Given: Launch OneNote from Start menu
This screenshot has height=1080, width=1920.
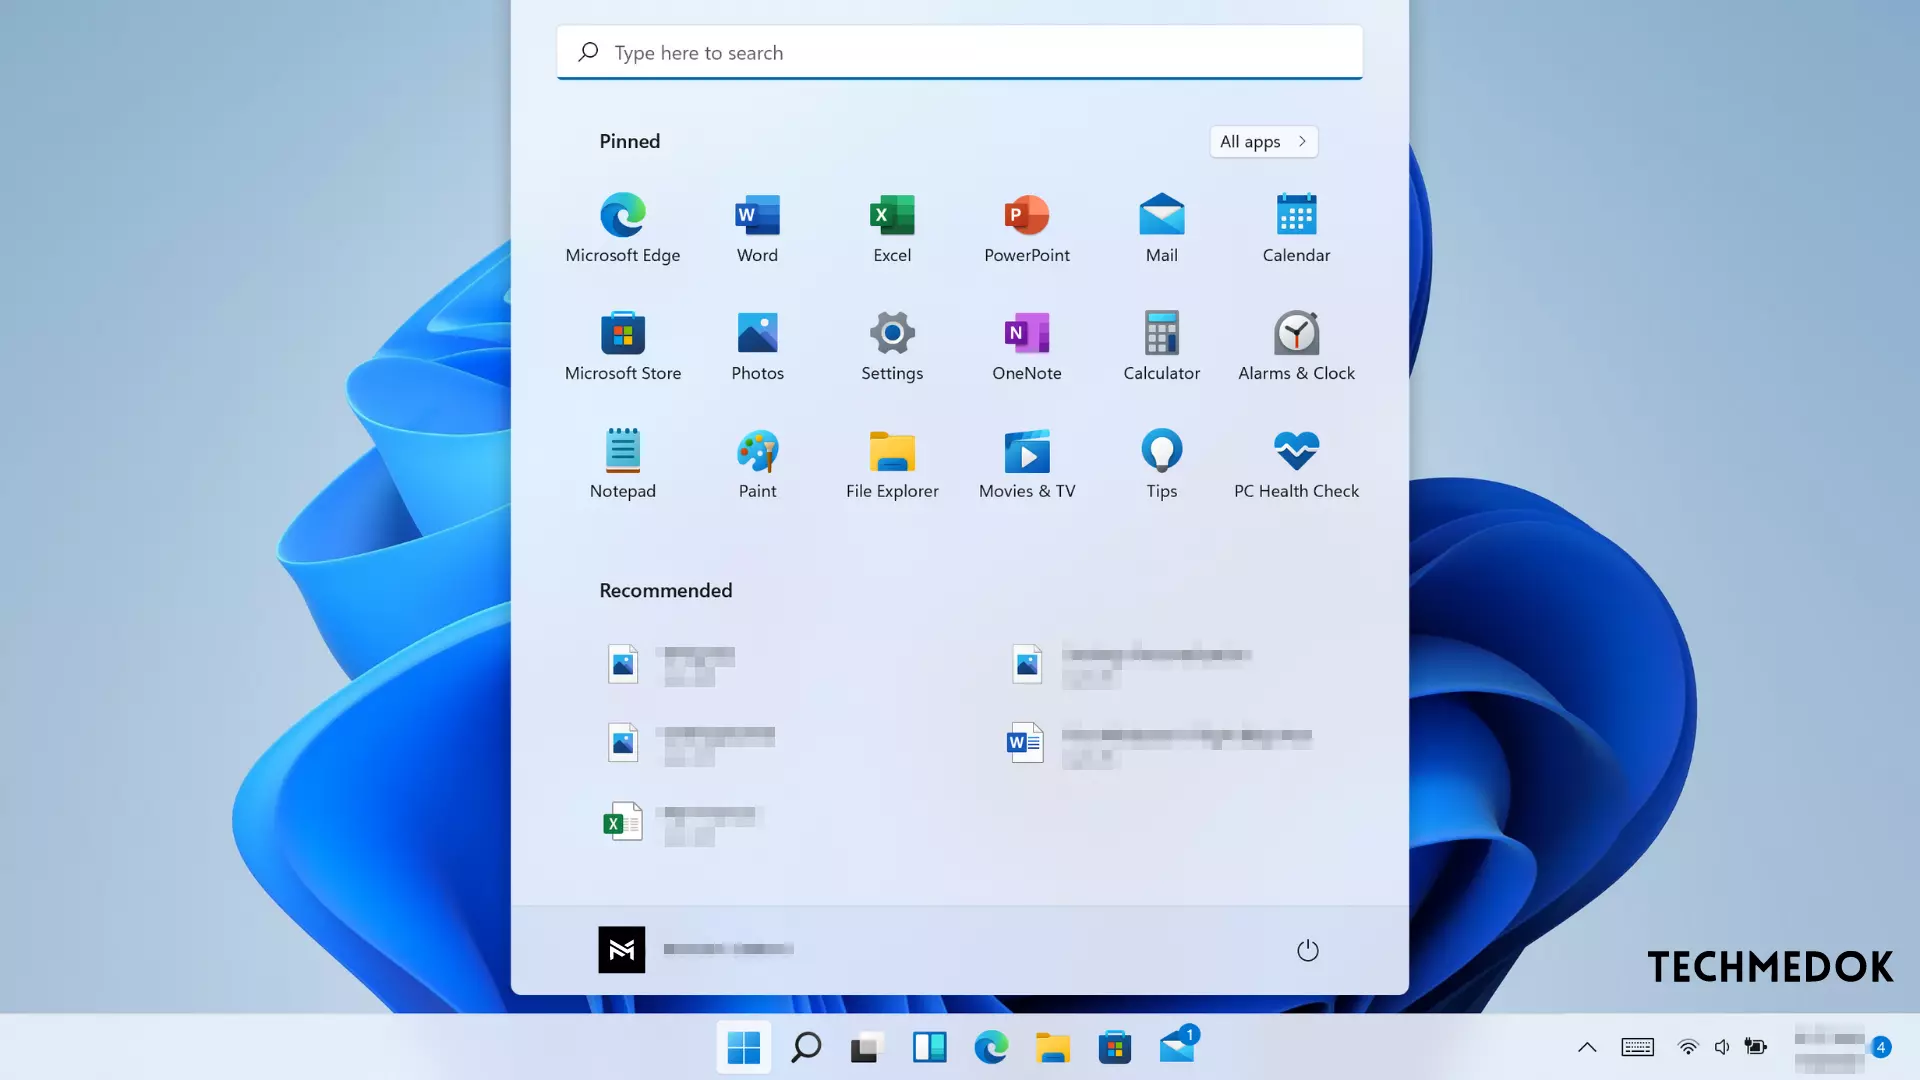Looking at the screenshot, I should tap(1027, 346).
